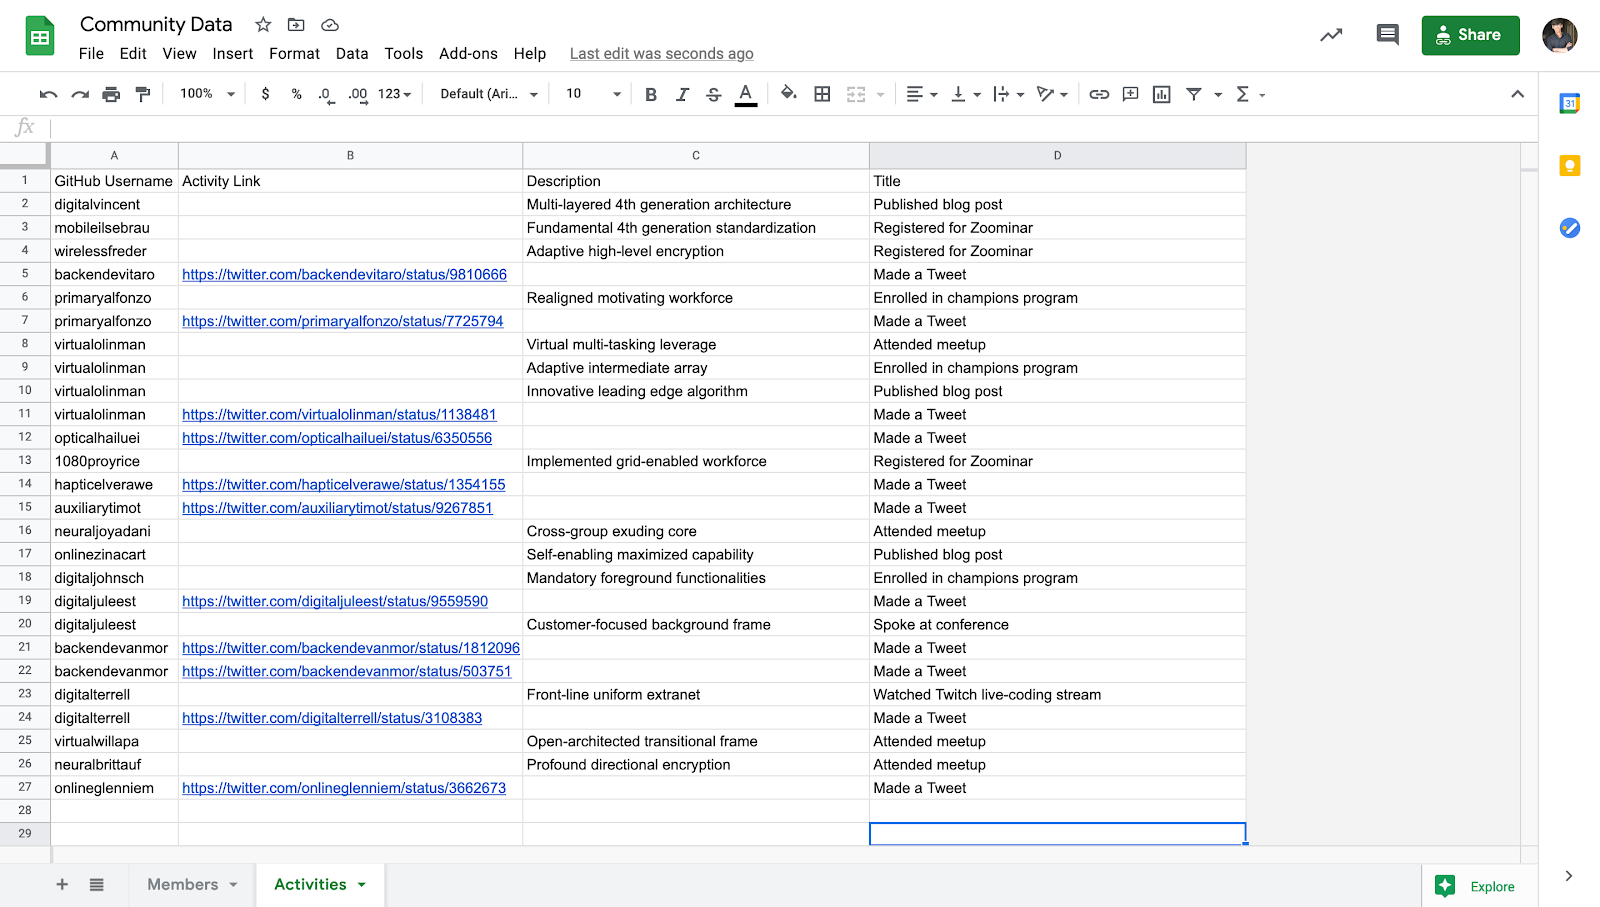Apply bold formatting to selected cell

pos(651,93)
